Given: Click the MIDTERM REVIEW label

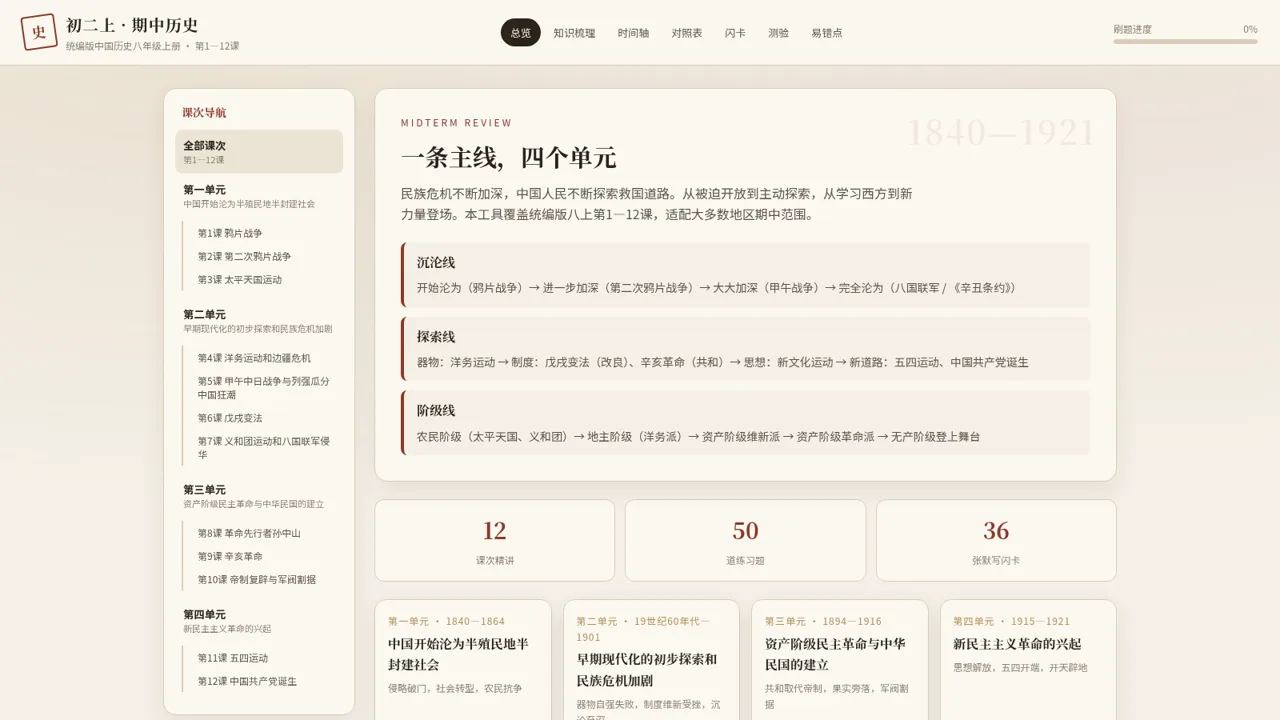Looking at the screenshot, I should [x=456, y=123].
